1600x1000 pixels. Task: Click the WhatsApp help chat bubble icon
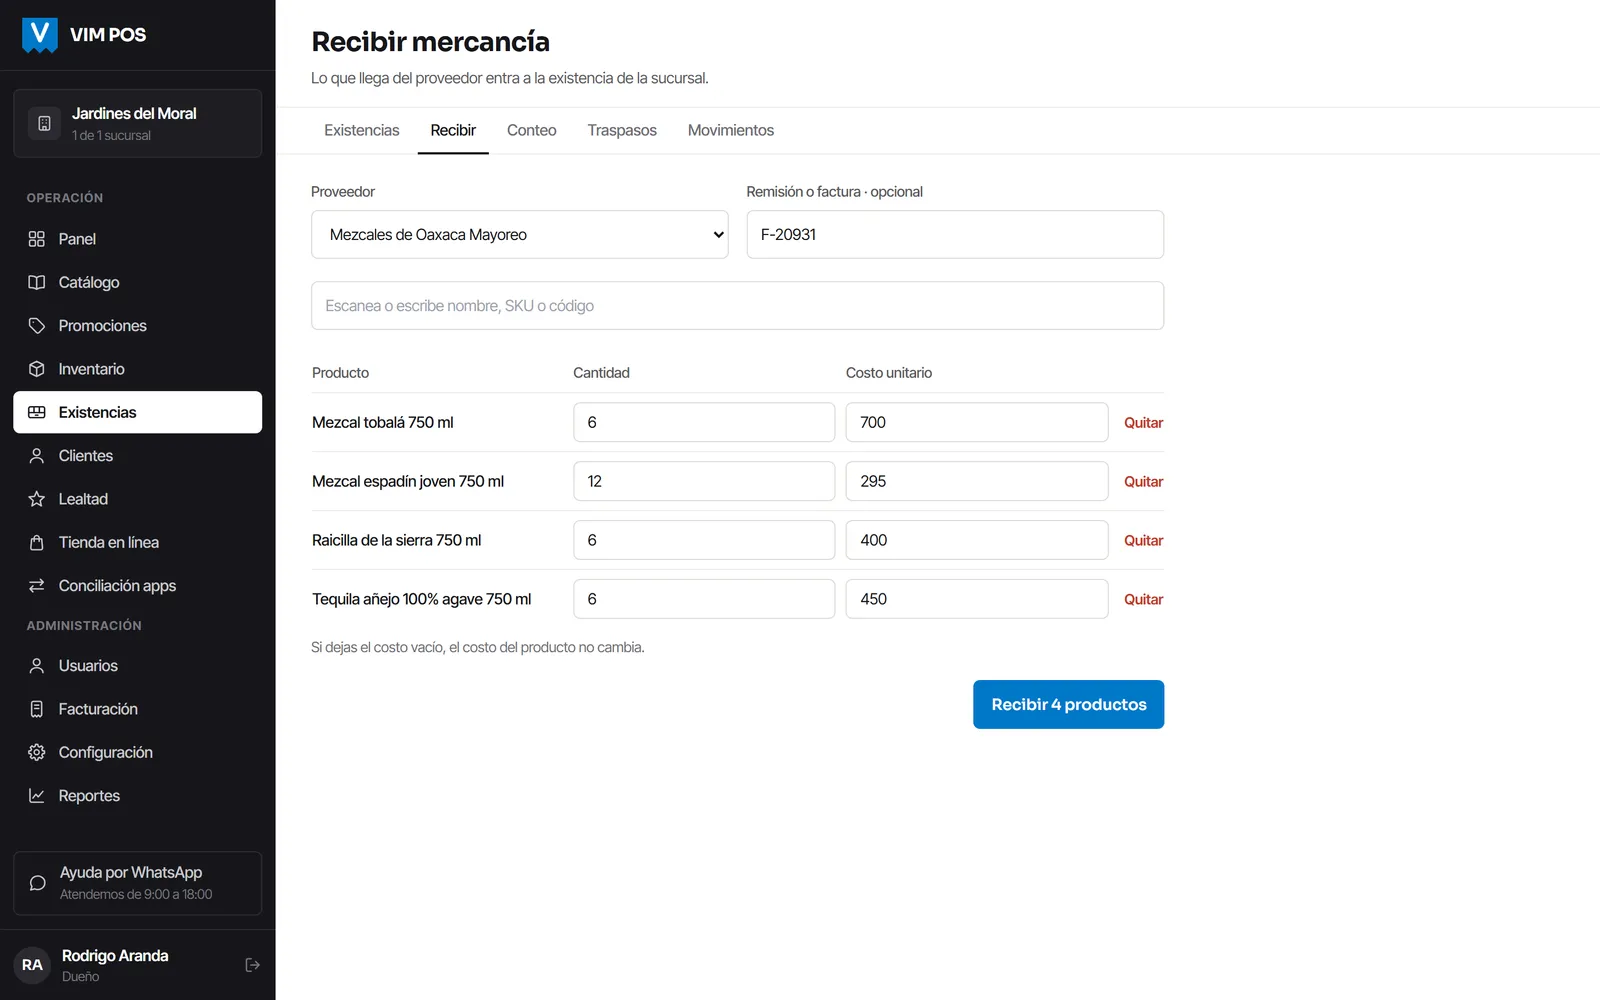click(38, 883)
